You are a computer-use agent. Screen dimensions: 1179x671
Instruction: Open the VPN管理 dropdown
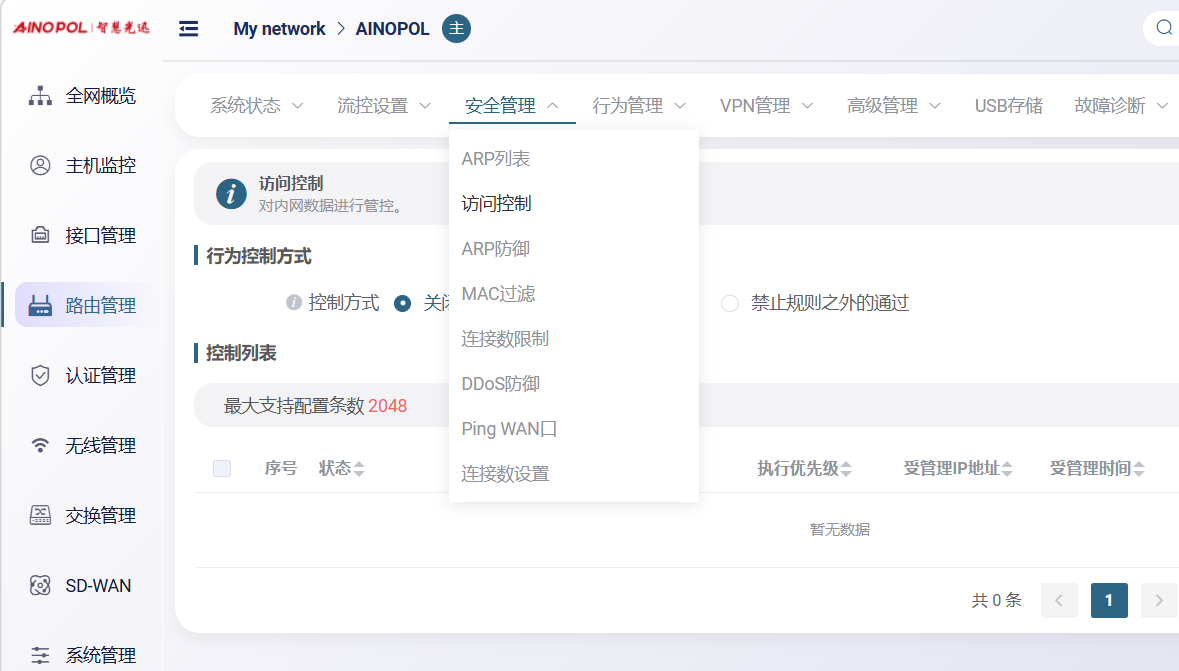coord(766,105)
